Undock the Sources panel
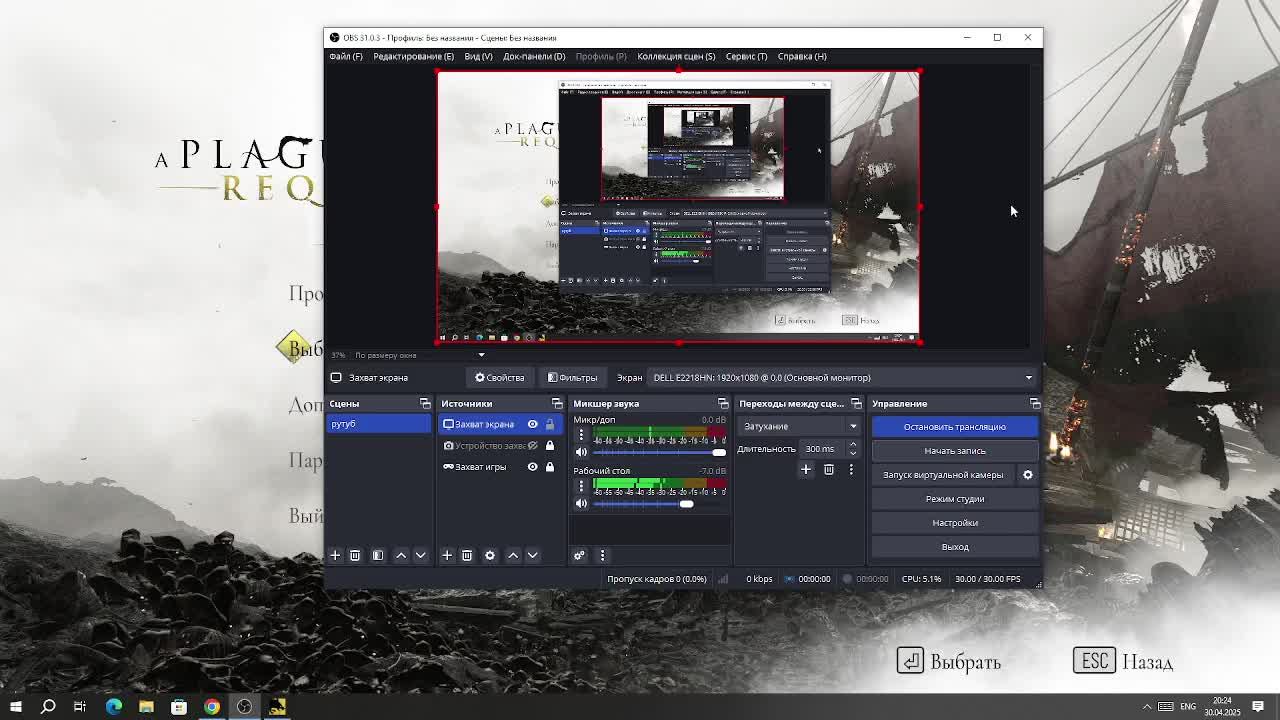Screen dimensions: 1280x720 pyautogui.click(x=557, y=404)
